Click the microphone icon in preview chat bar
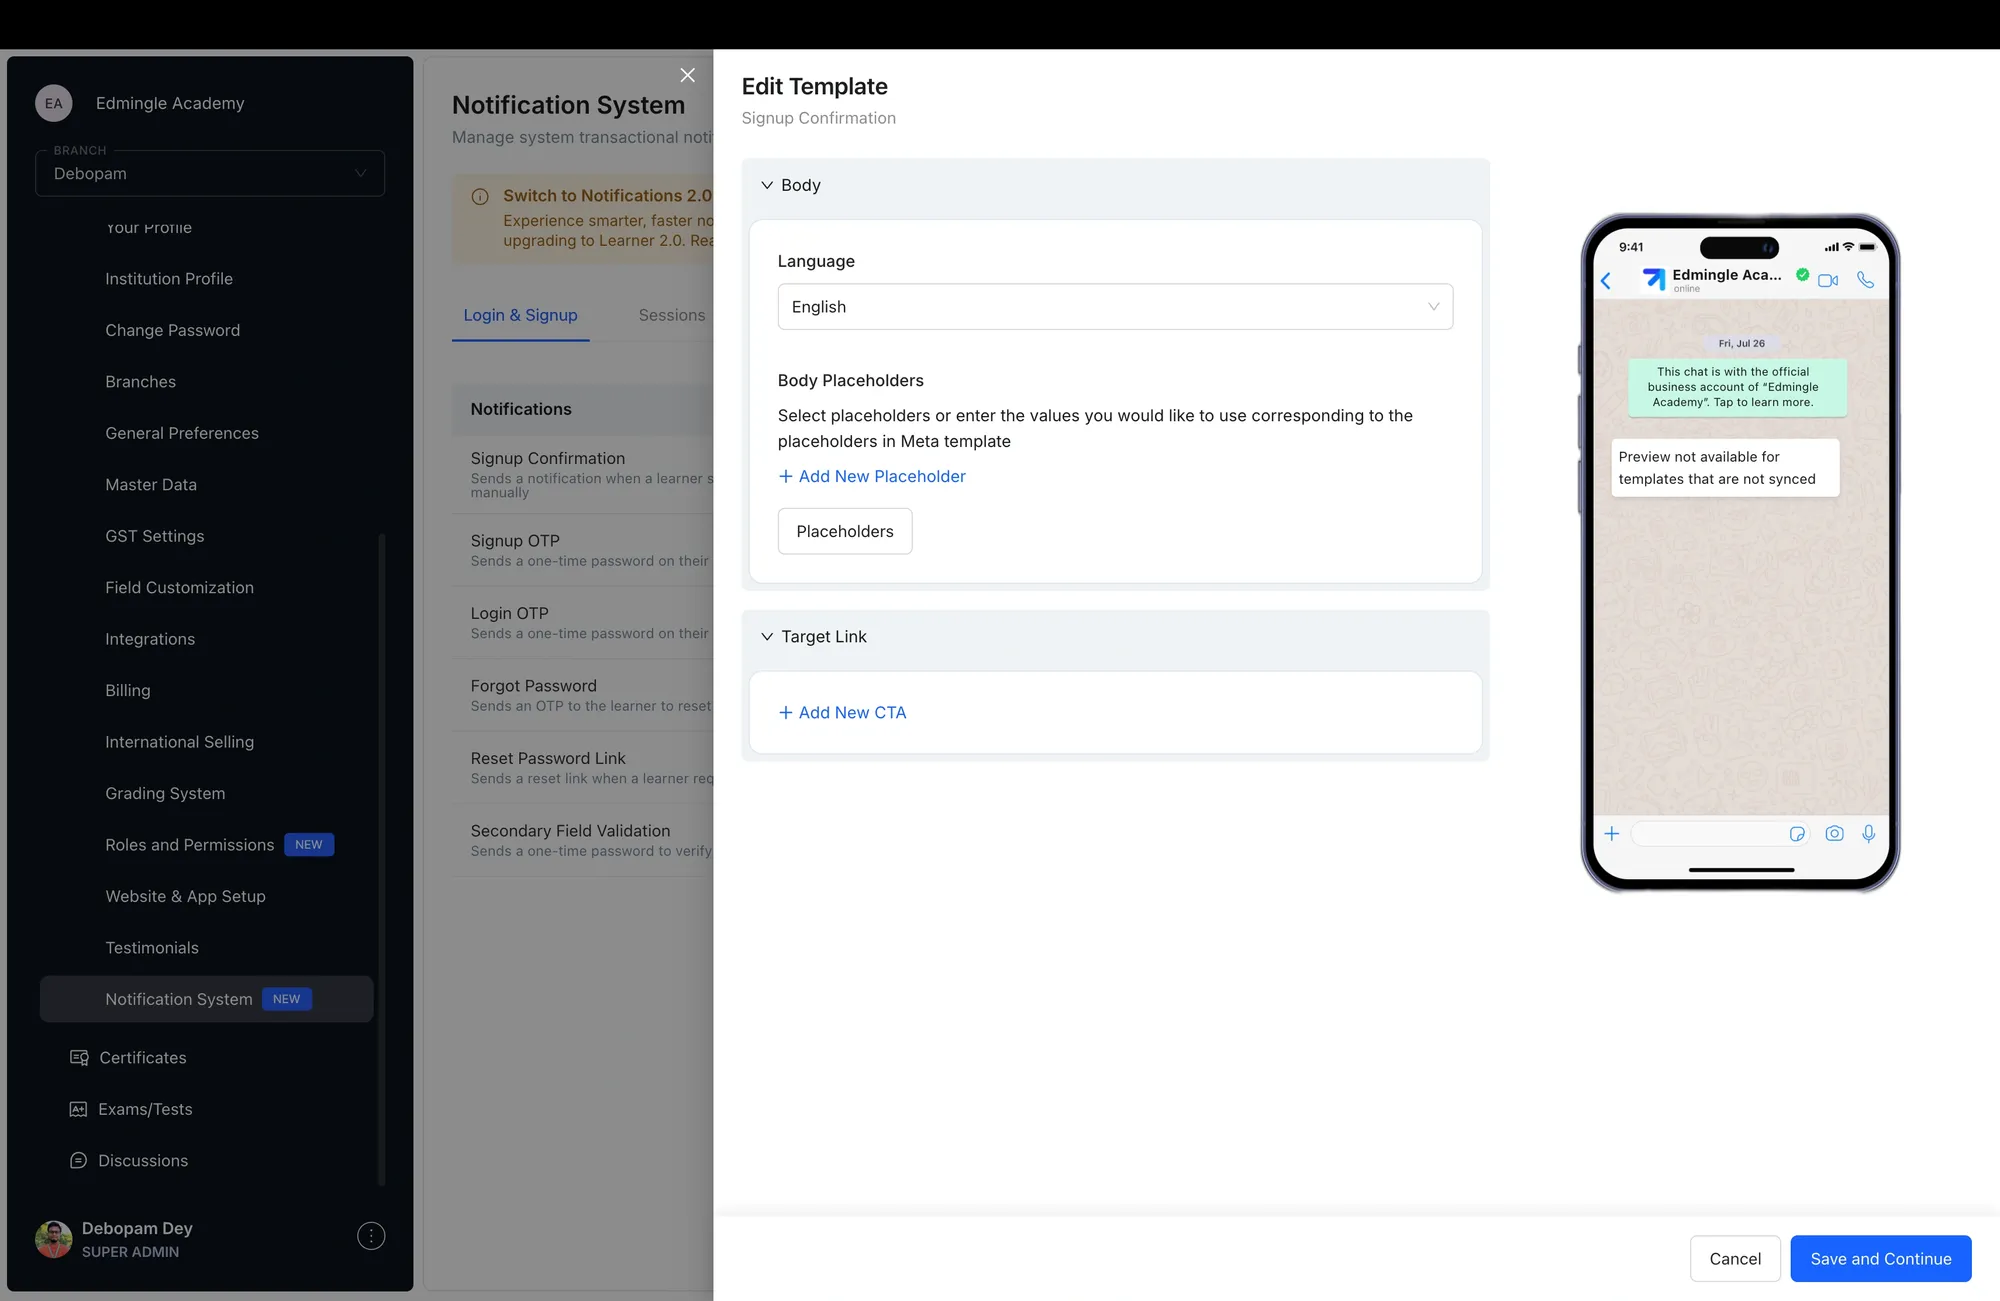 coord(1868,834)
